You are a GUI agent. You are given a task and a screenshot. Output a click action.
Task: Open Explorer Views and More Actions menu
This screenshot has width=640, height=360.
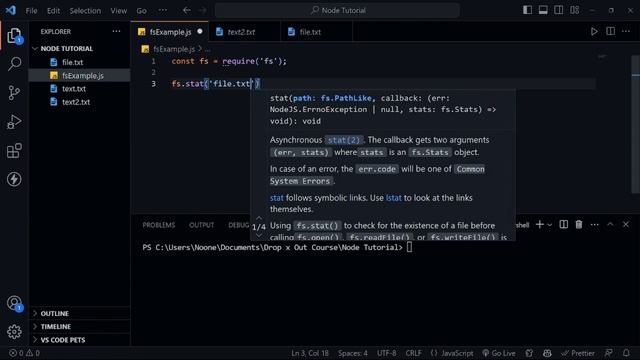tap(116, 31)
